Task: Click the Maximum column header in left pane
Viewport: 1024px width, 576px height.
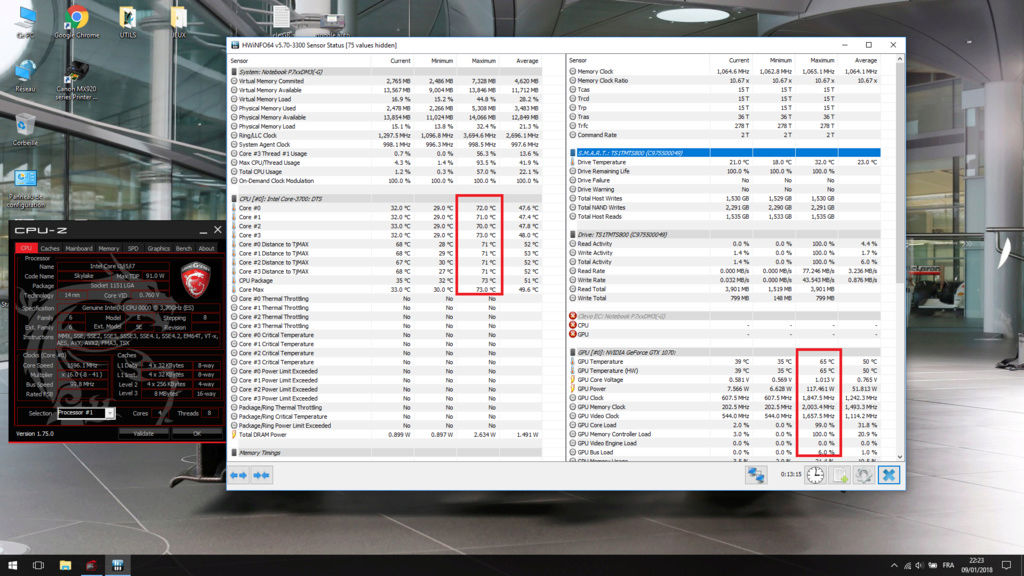Action: point(483,61)
